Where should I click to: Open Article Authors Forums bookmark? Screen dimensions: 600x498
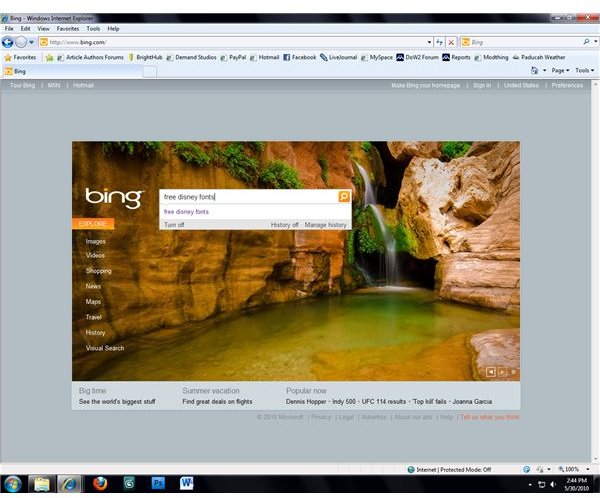(91, 57)
